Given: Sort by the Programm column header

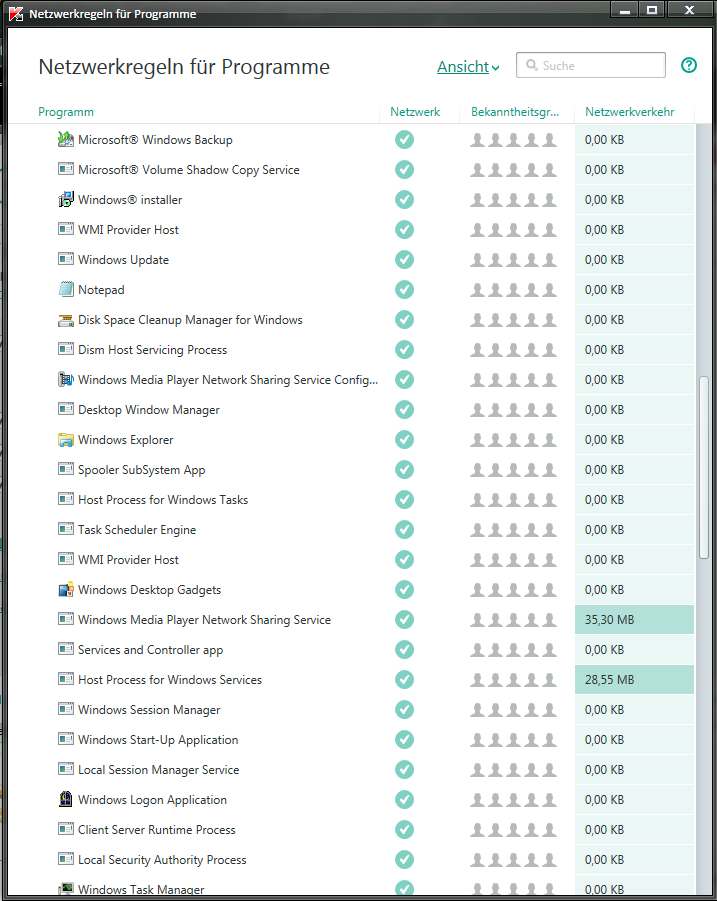Looking at the screenshot, I should [66, 112].
